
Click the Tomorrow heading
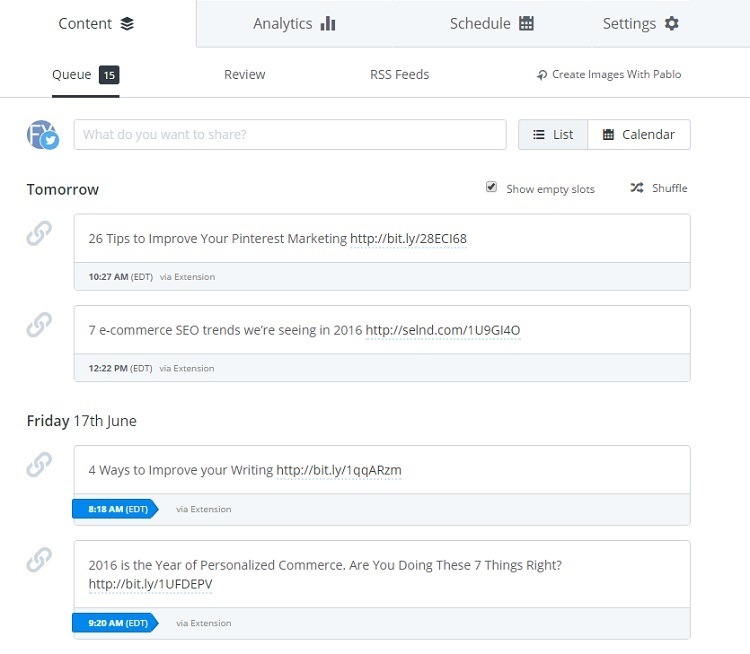[x=63, y=189]
